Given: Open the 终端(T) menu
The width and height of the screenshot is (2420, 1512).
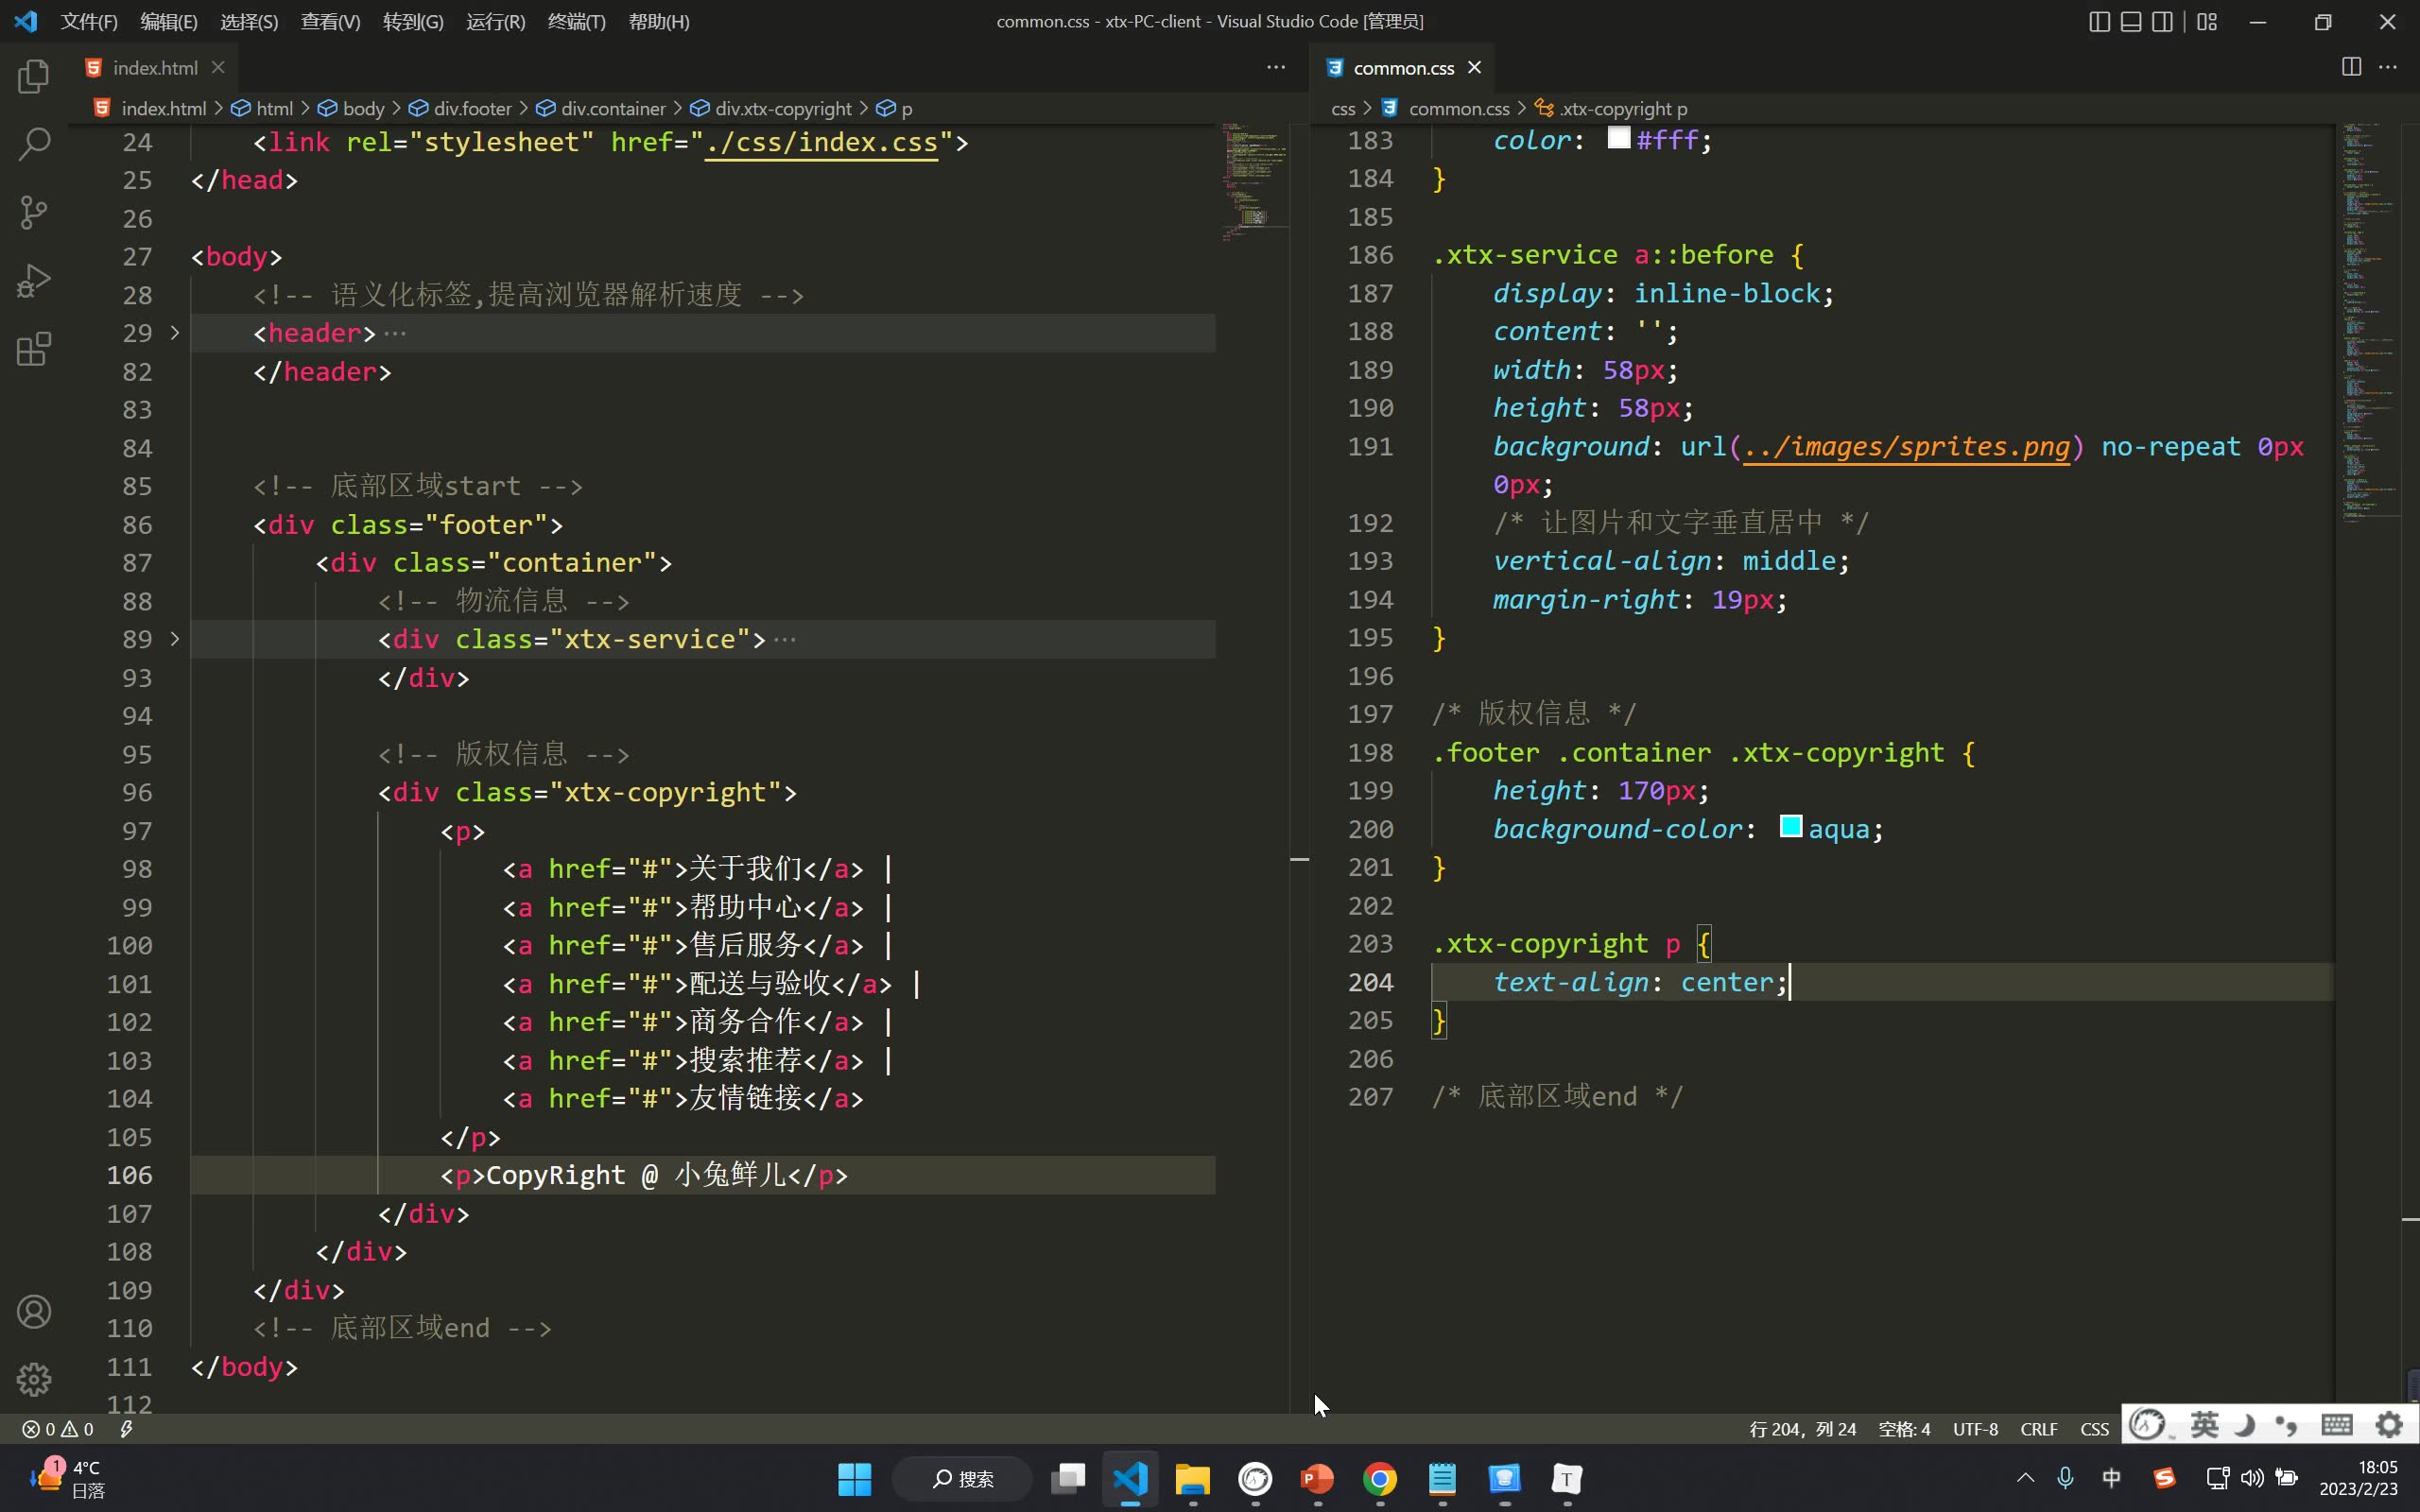Looking at the screenshot, I should pyautogui.click(x=577, y=21).
